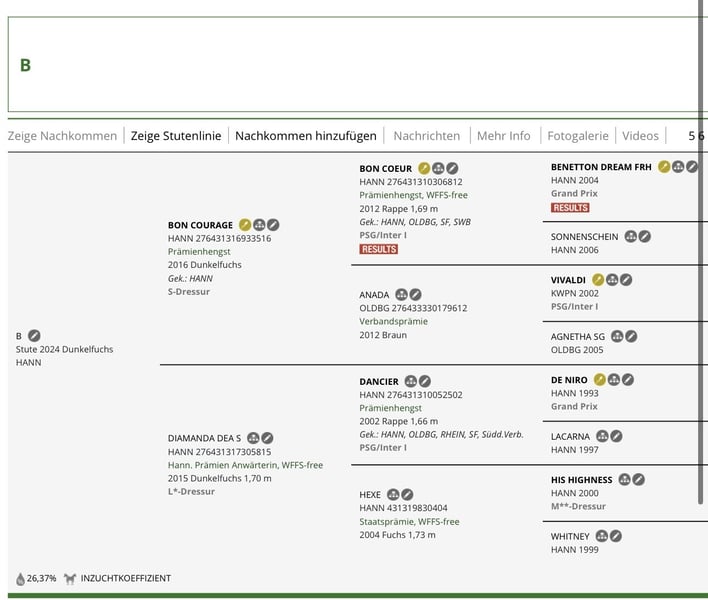Screen dimensions: 708x600
Task: Edit BON COURAGE with the pencil icon
Action: tap(273, 225)
